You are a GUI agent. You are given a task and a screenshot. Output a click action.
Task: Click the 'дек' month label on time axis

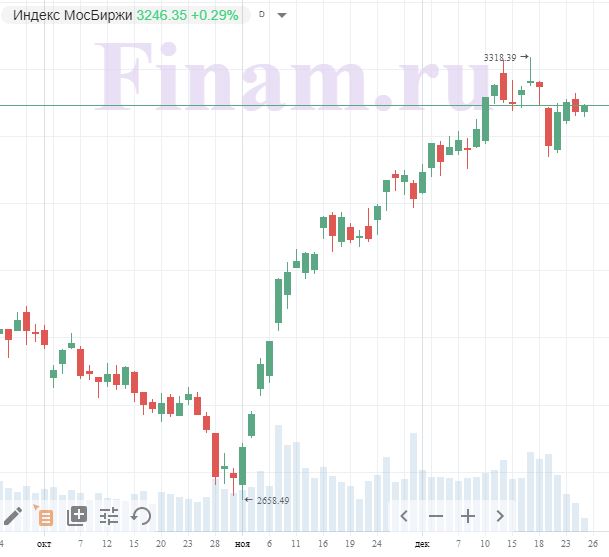(x=422, y=544)
